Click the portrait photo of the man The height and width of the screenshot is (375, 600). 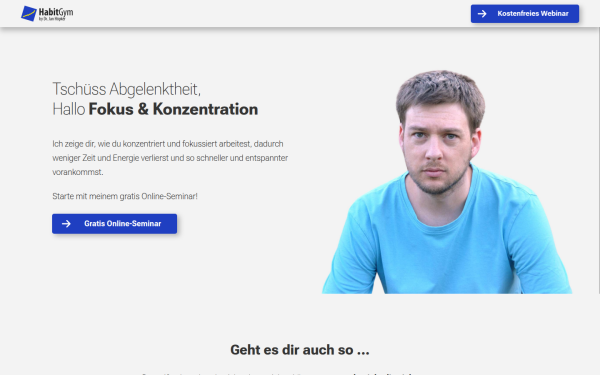pyautogui.click(x=447, y=182)
